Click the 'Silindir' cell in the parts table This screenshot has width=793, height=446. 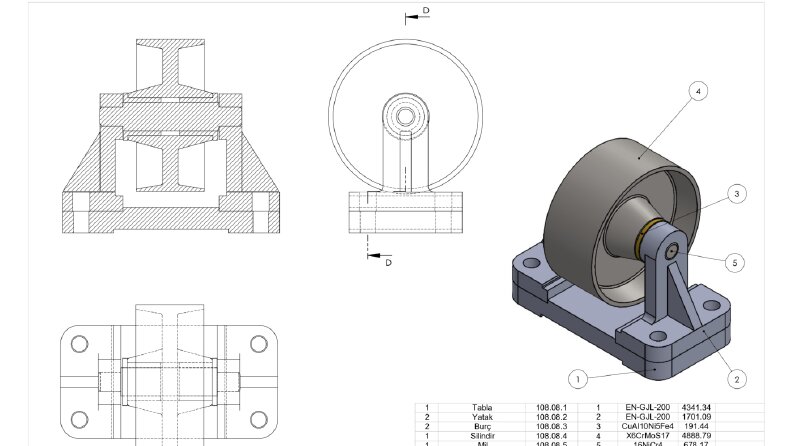coord(482,436)
